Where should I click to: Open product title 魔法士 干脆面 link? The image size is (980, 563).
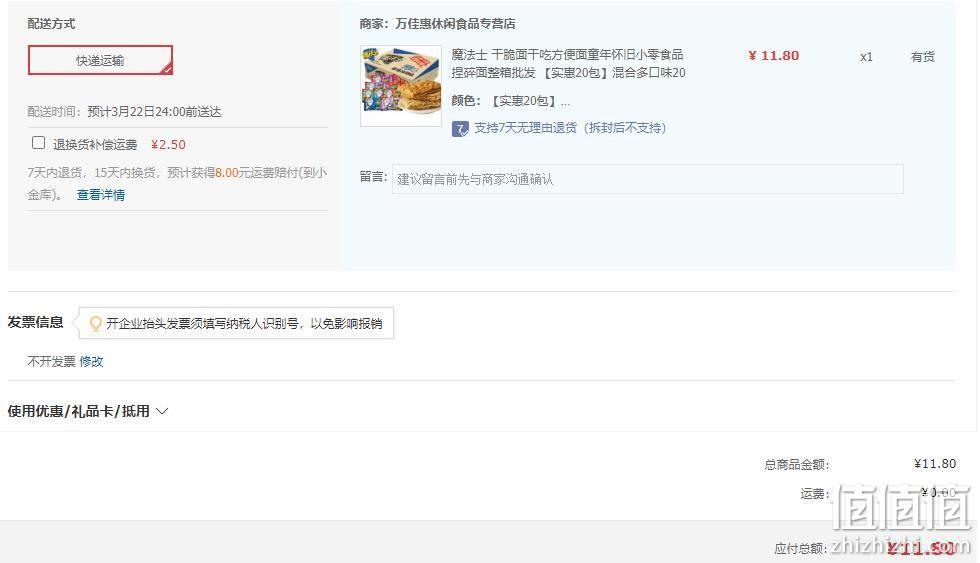(568, 64)
